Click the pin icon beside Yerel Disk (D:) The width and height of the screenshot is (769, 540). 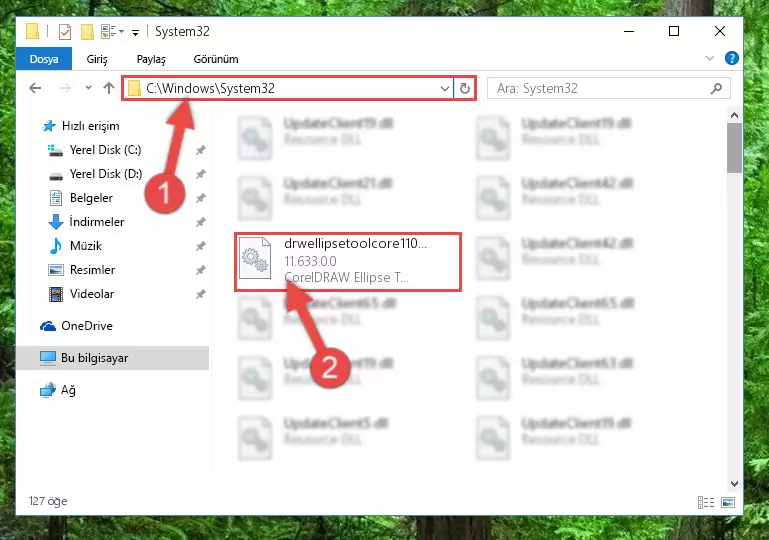coord(201,174)
